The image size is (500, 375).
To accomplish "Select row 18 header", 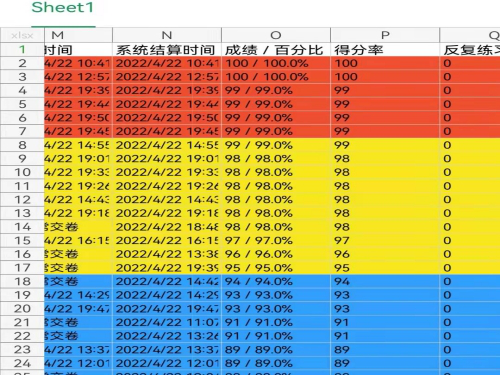I will pyautogui.click(x=22, y=281).
